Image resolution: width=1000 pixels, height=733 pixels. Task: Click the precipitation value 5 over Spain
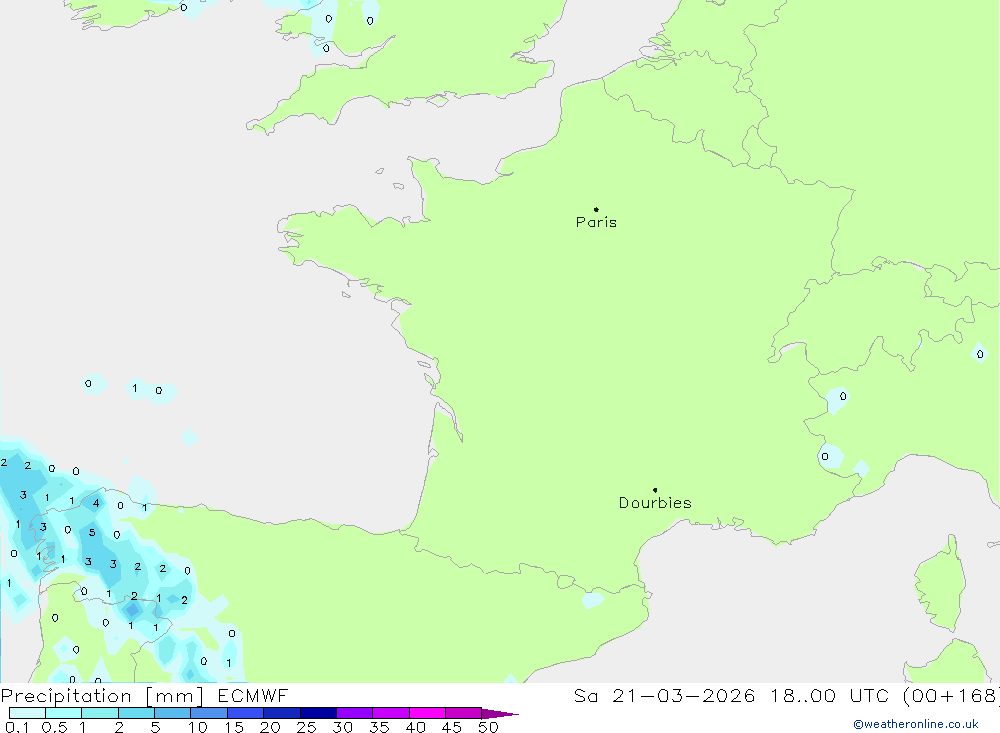tap(92, 532)
